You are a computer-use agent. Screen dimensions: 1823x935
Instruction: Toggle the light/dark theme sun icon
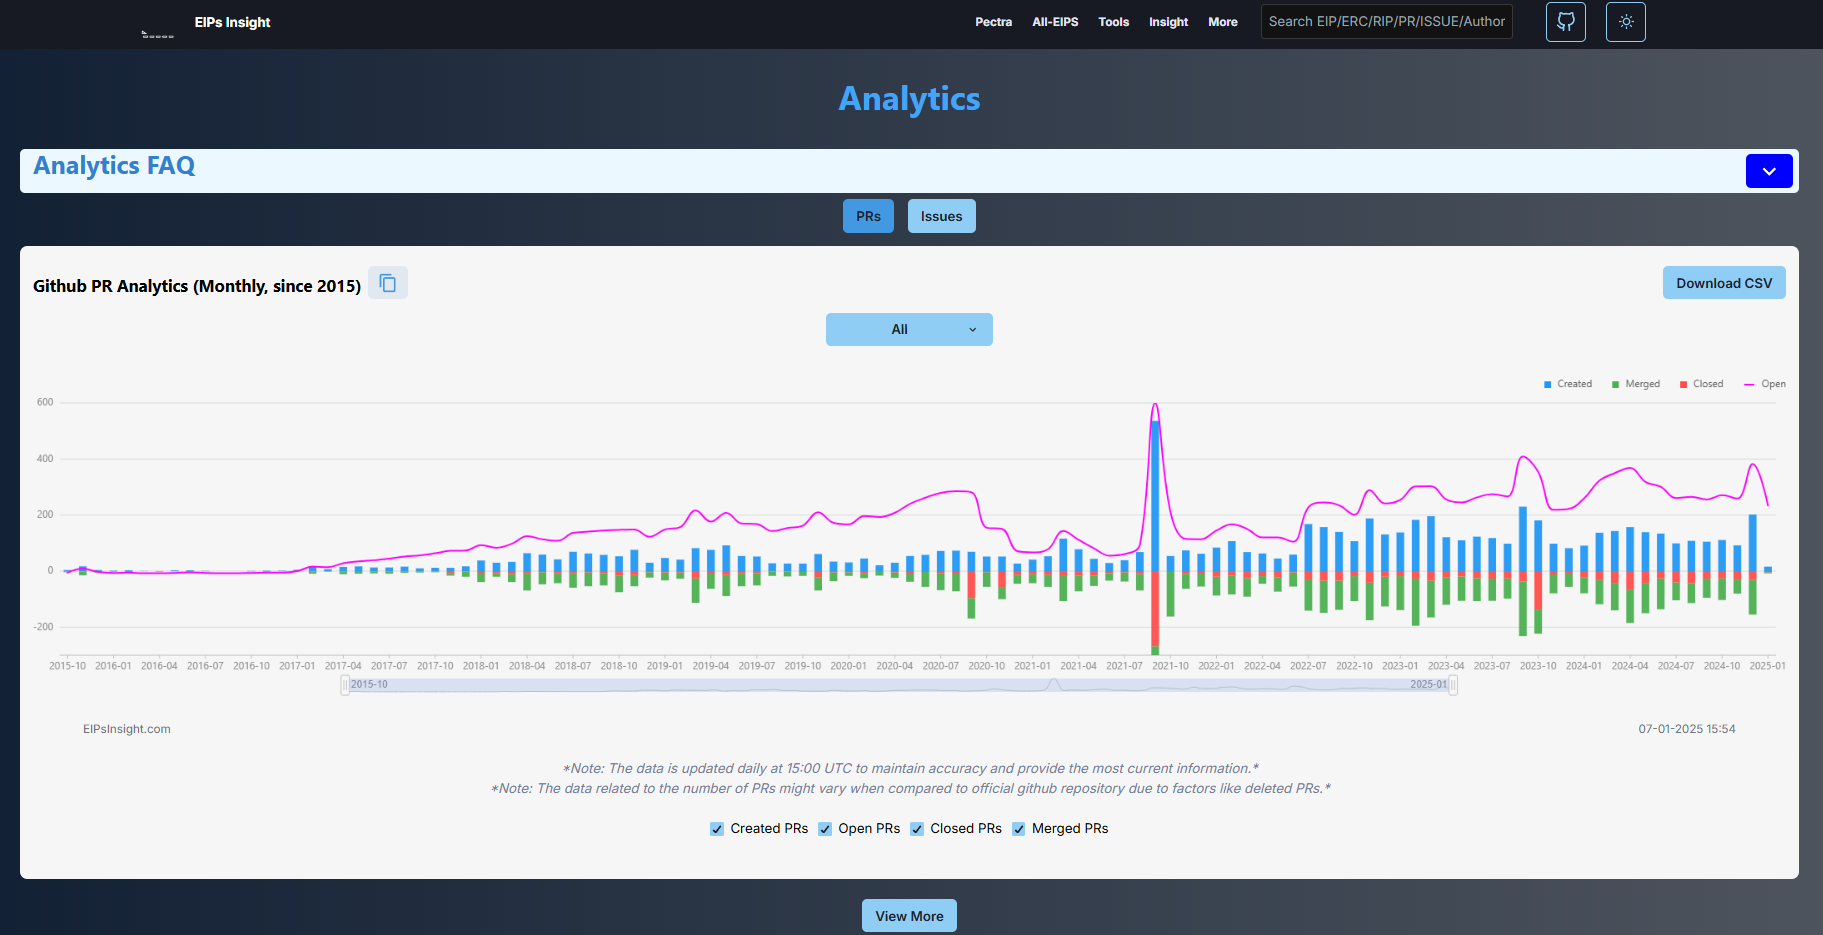(1625, 22)
